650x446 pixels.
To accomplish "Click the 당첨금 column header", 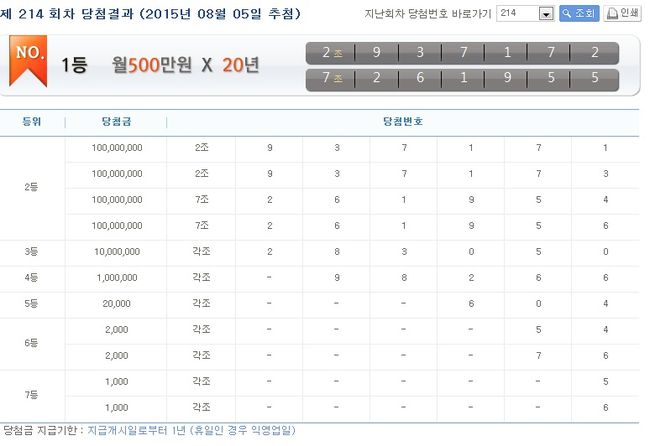I will [x=115, y=121].
